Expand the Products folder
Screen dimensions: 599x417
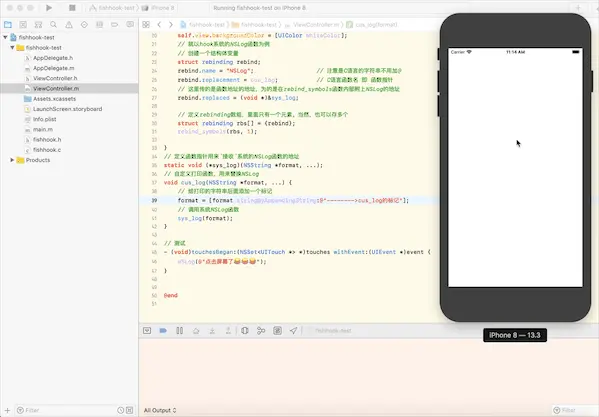[x=12, y=160]
